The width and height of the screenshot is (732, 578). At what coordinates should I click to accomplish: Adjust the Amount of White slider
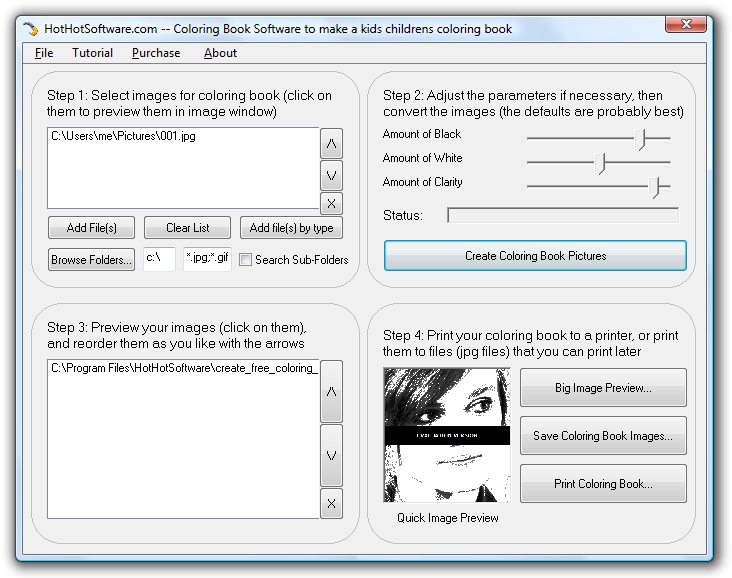(x=600, y=163)
